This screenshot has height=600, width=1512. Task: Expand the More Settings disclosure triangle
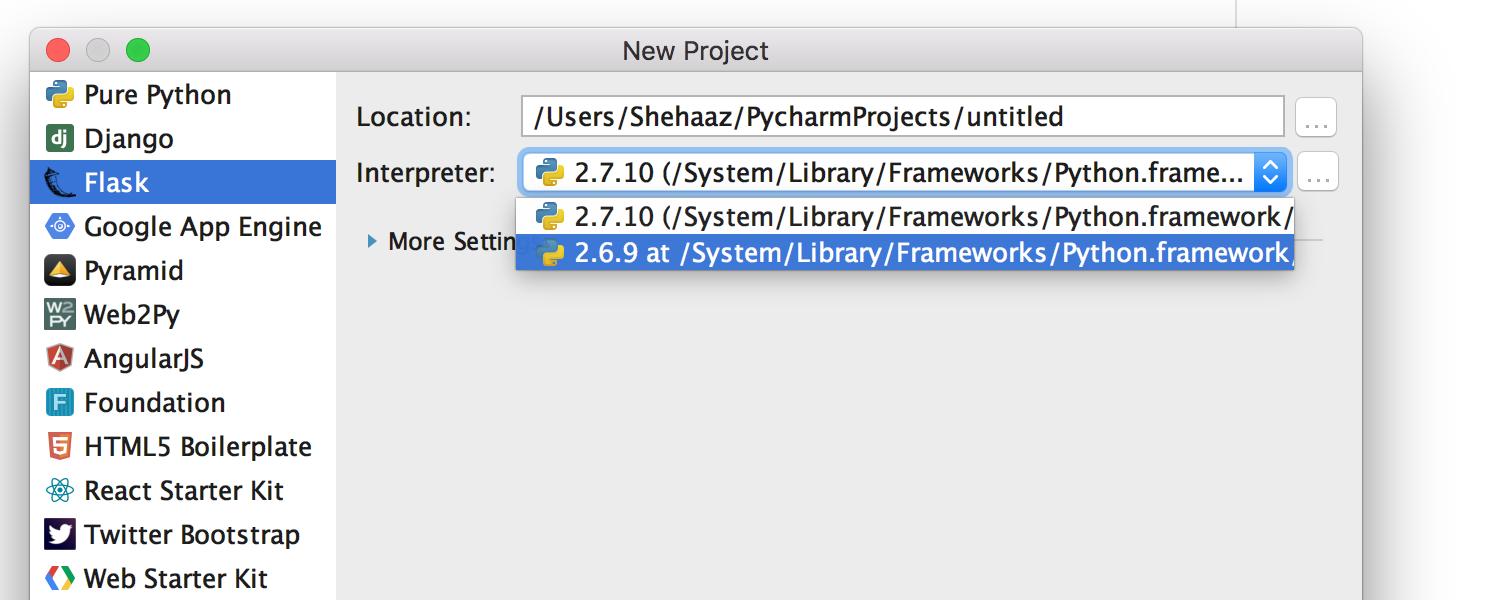372,241
